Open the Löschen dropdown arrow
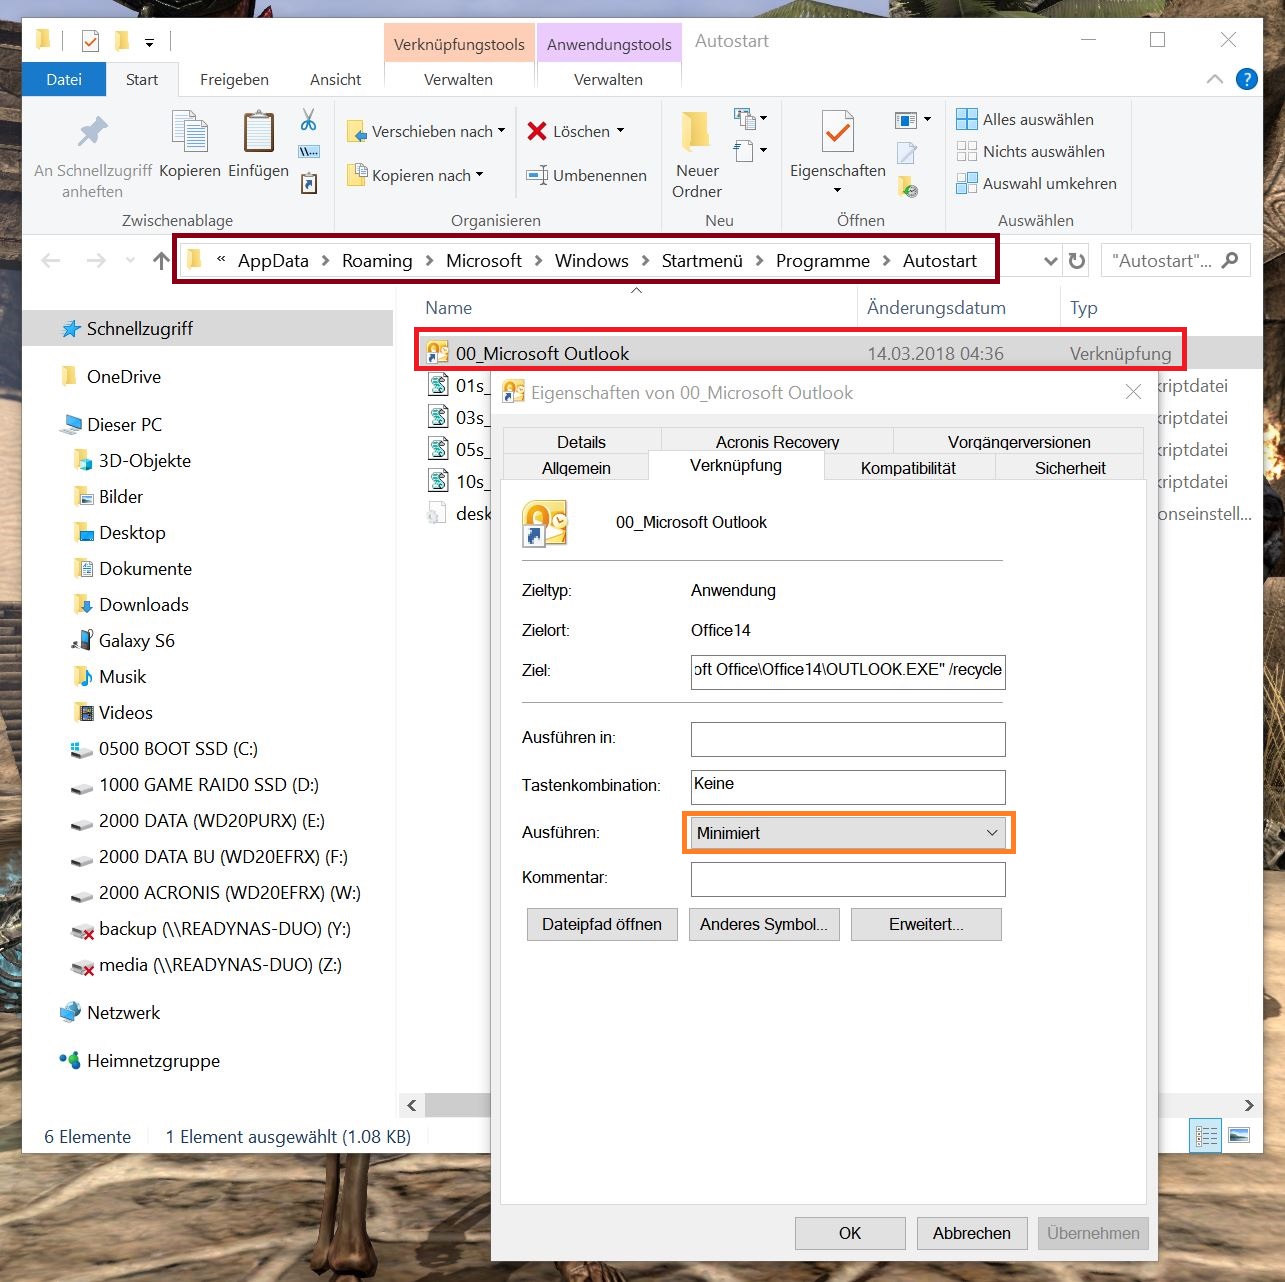The height and width of the screenshot is (1282, 1285). click(620, 131)
